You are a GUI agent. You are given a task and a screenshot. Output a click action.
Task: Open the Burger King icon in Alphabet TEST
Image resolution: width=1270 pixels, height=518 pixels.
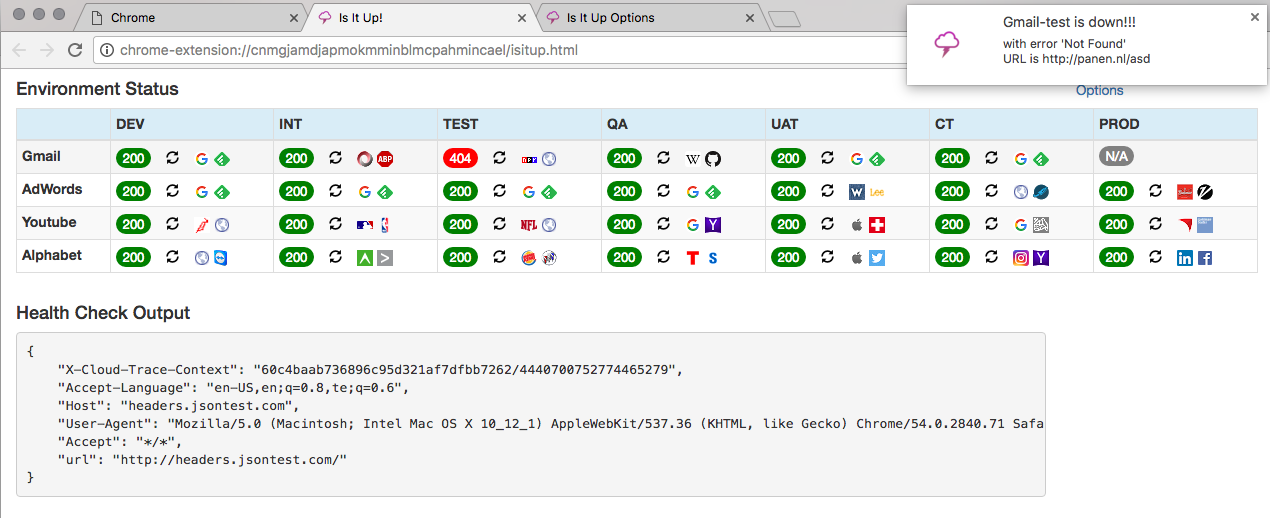click(530, 258)
